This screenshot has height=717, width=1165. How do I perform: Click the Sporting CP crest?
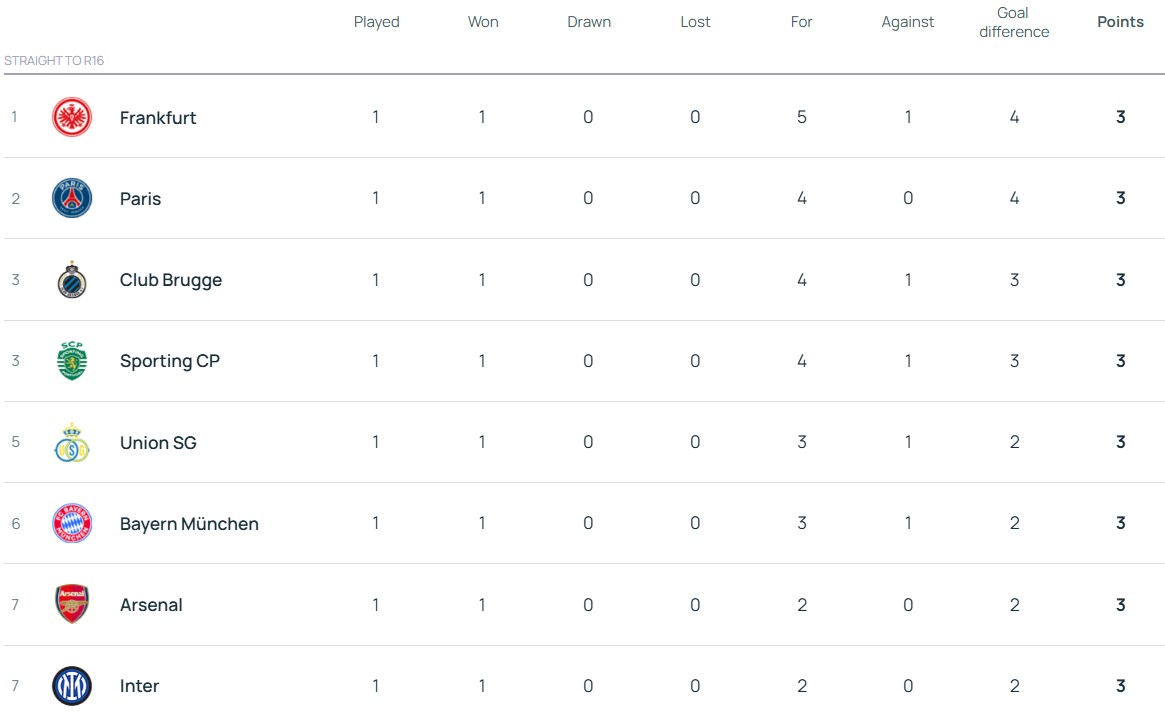(x=72, y=361)
